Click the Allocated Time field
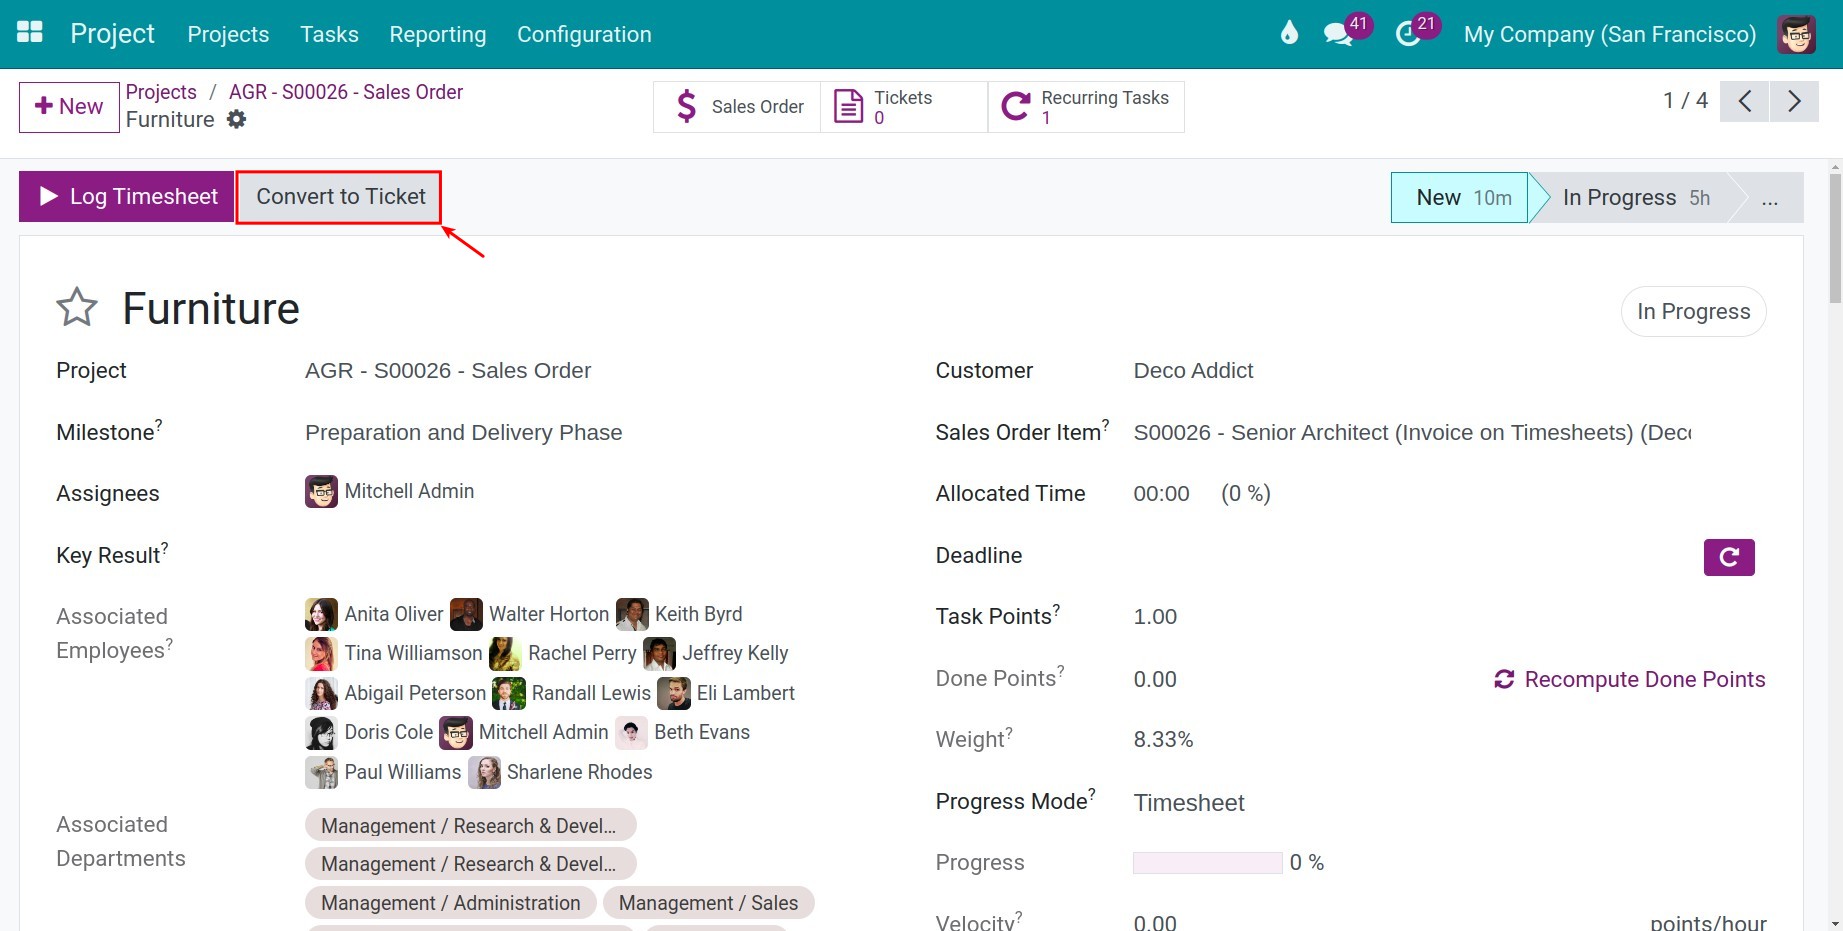This screenshot has height=931, width=1843. (1161, 494)
